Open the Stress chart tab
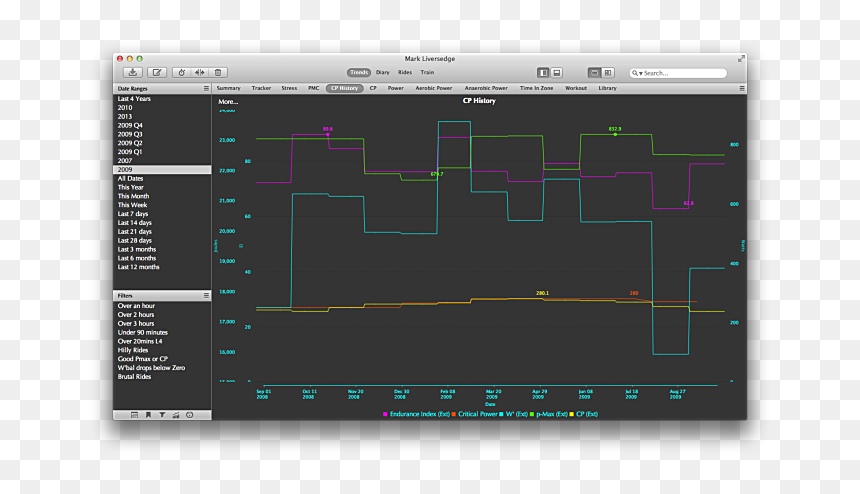Image resolution: width=860 pixels, height=494 pixels. tap(289, 88)
